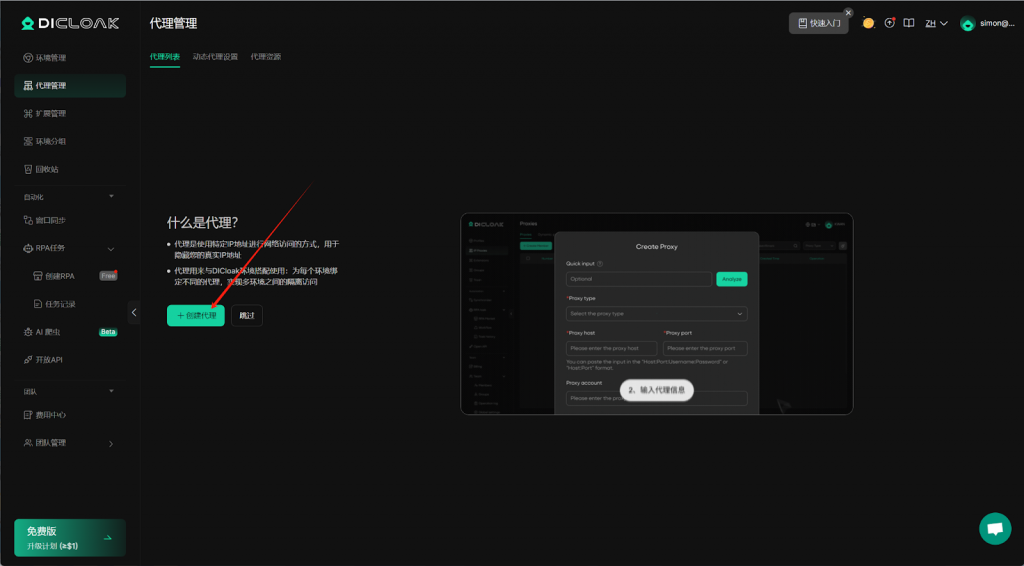Open 环境管理 in the sidebar

click(x=51, y=58)
